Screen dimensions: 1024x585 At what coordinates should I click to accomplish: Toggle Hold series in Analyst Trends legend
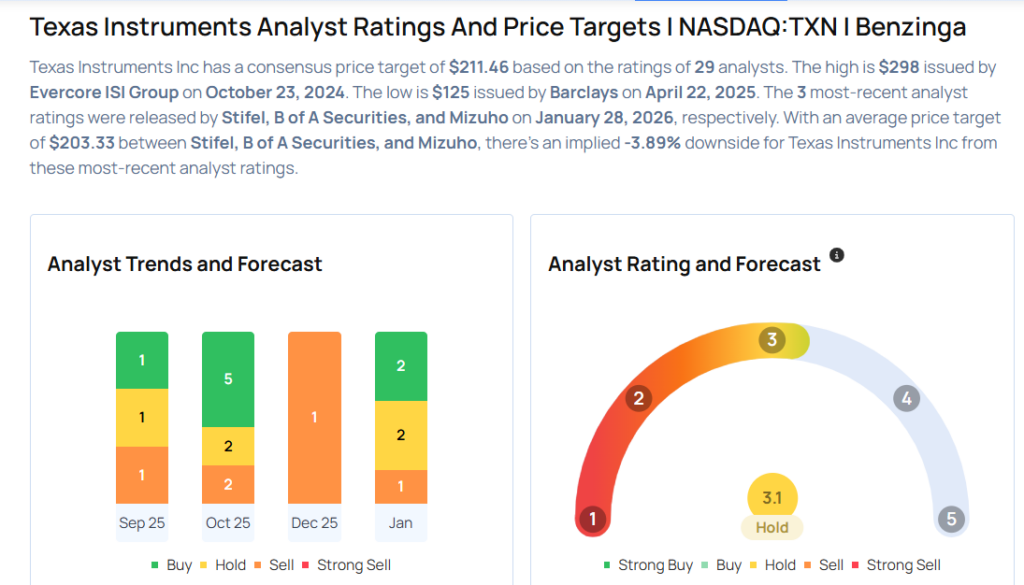(x=221, y=565)
